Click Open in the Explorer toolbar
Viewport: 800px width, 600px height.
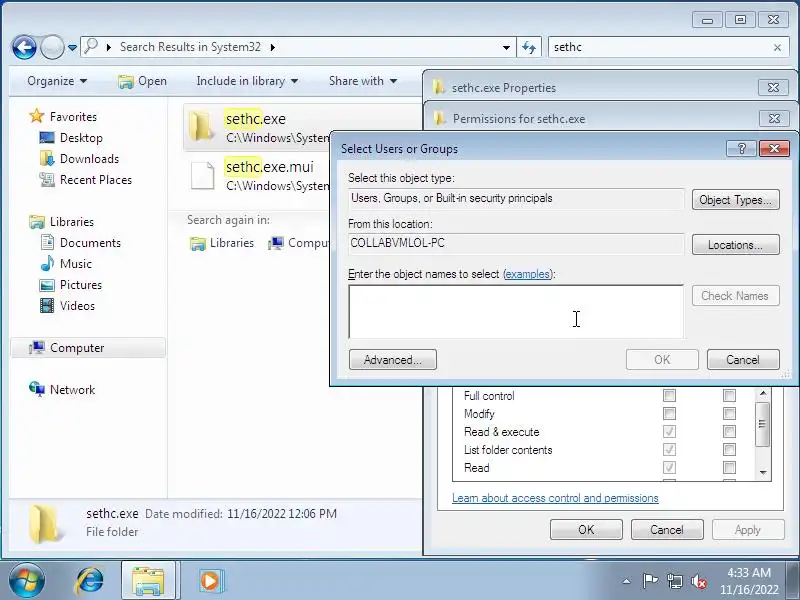[x=142, y=81]
